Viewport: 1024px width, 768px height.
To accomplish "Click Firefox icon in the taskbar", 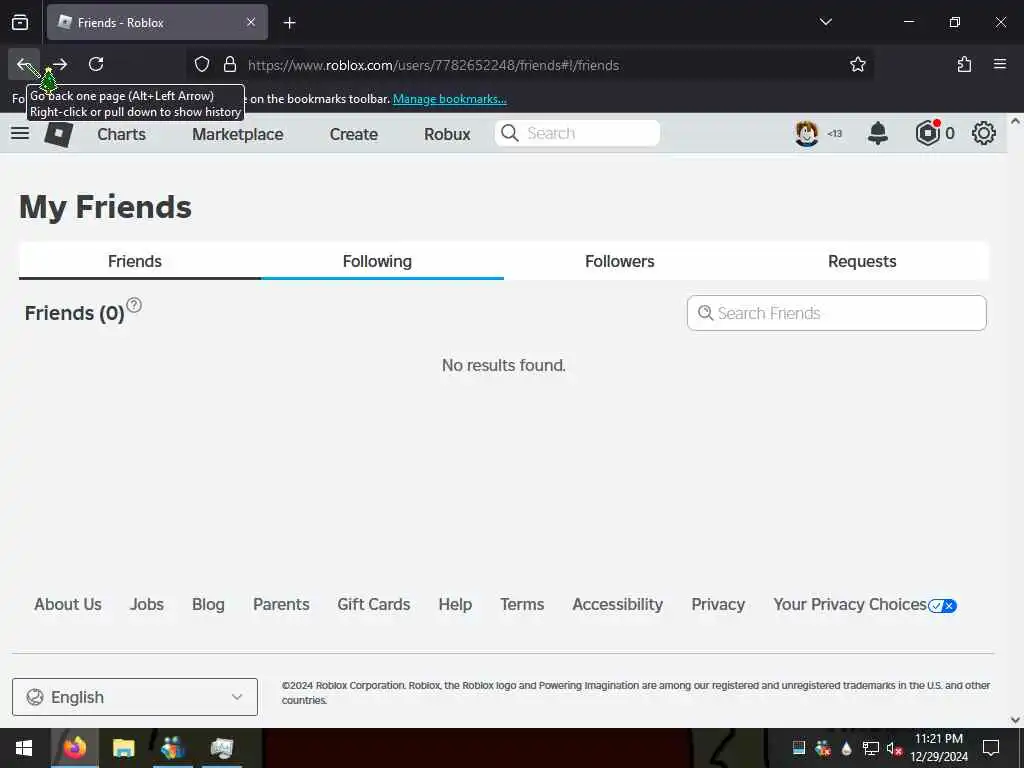I will 74,748.
